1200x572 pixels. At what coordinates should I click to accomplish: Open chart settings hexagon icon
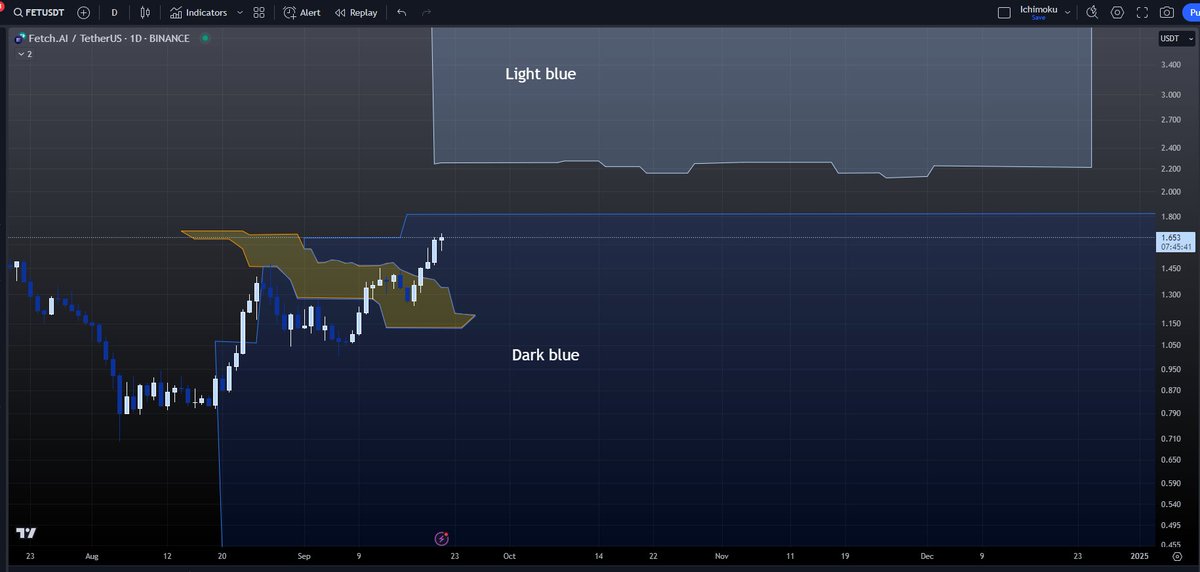(x=1117, y=13)
